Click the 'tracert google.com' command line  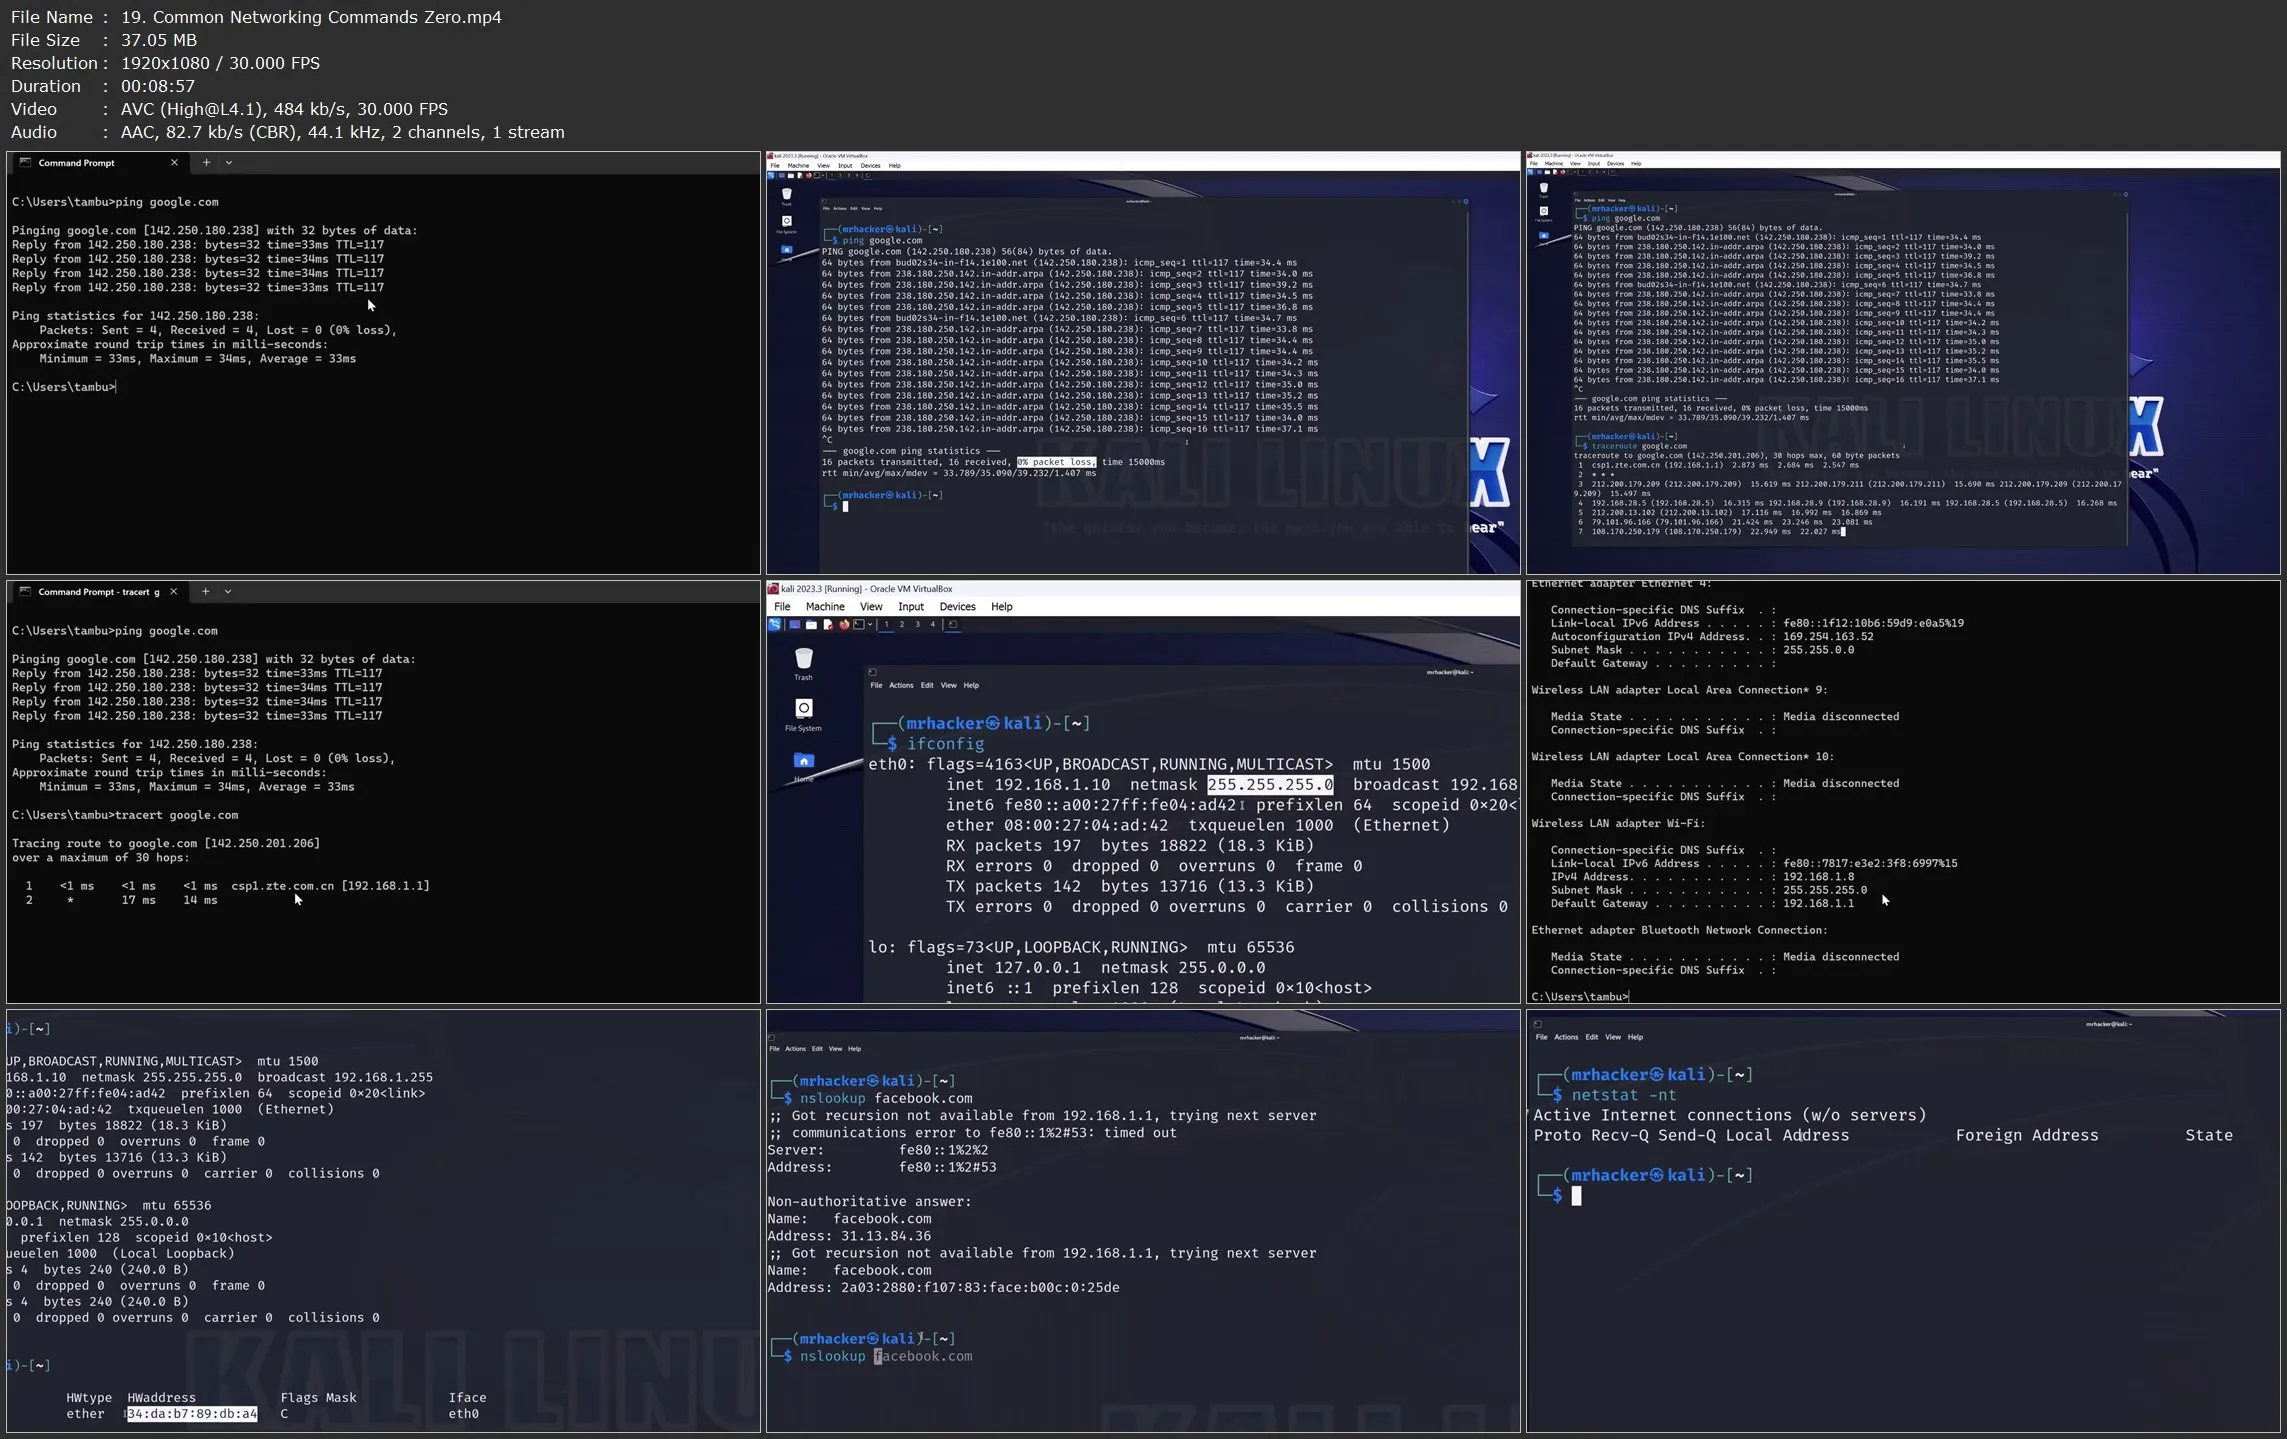coord(125,815)
